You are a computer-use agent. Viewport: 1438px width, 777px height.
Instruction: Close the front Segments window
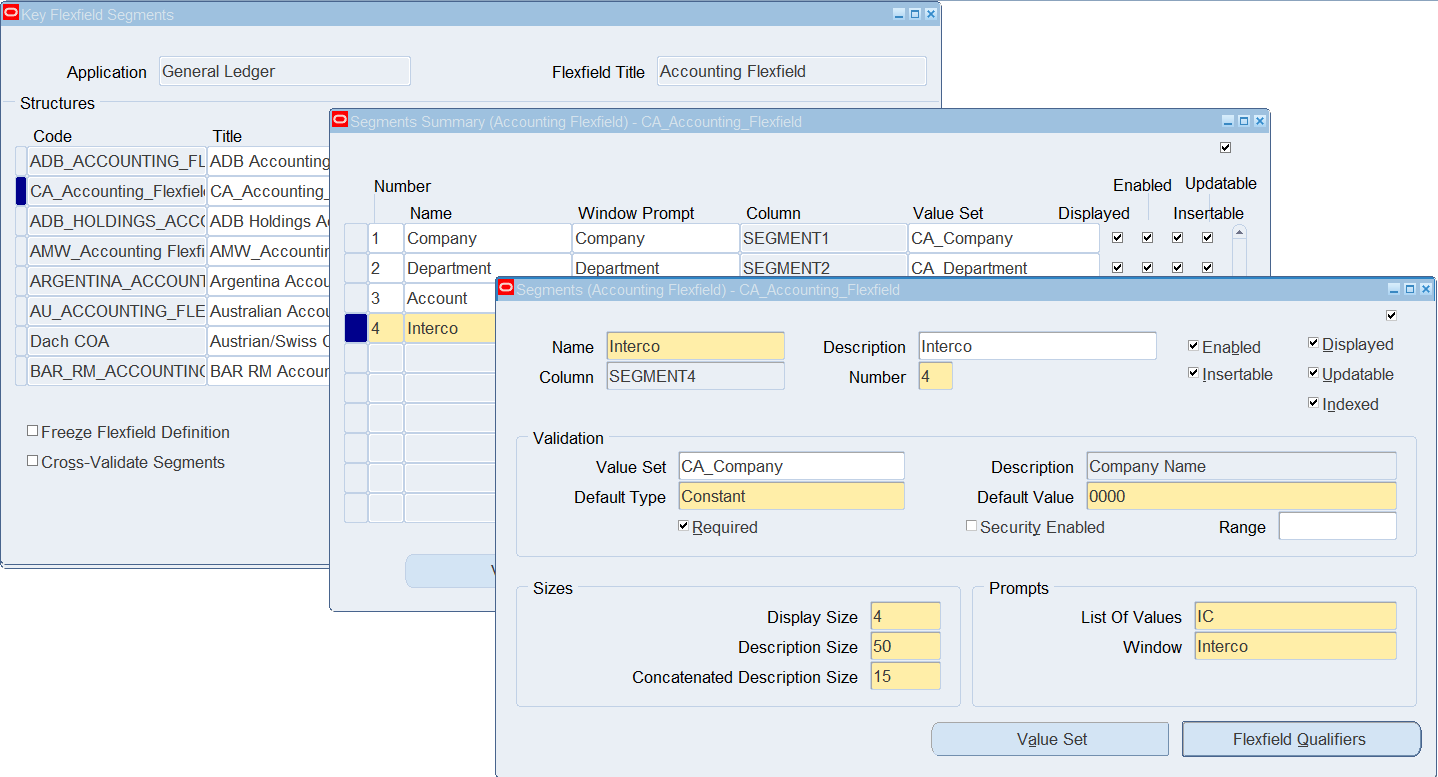pos(1426,289)
